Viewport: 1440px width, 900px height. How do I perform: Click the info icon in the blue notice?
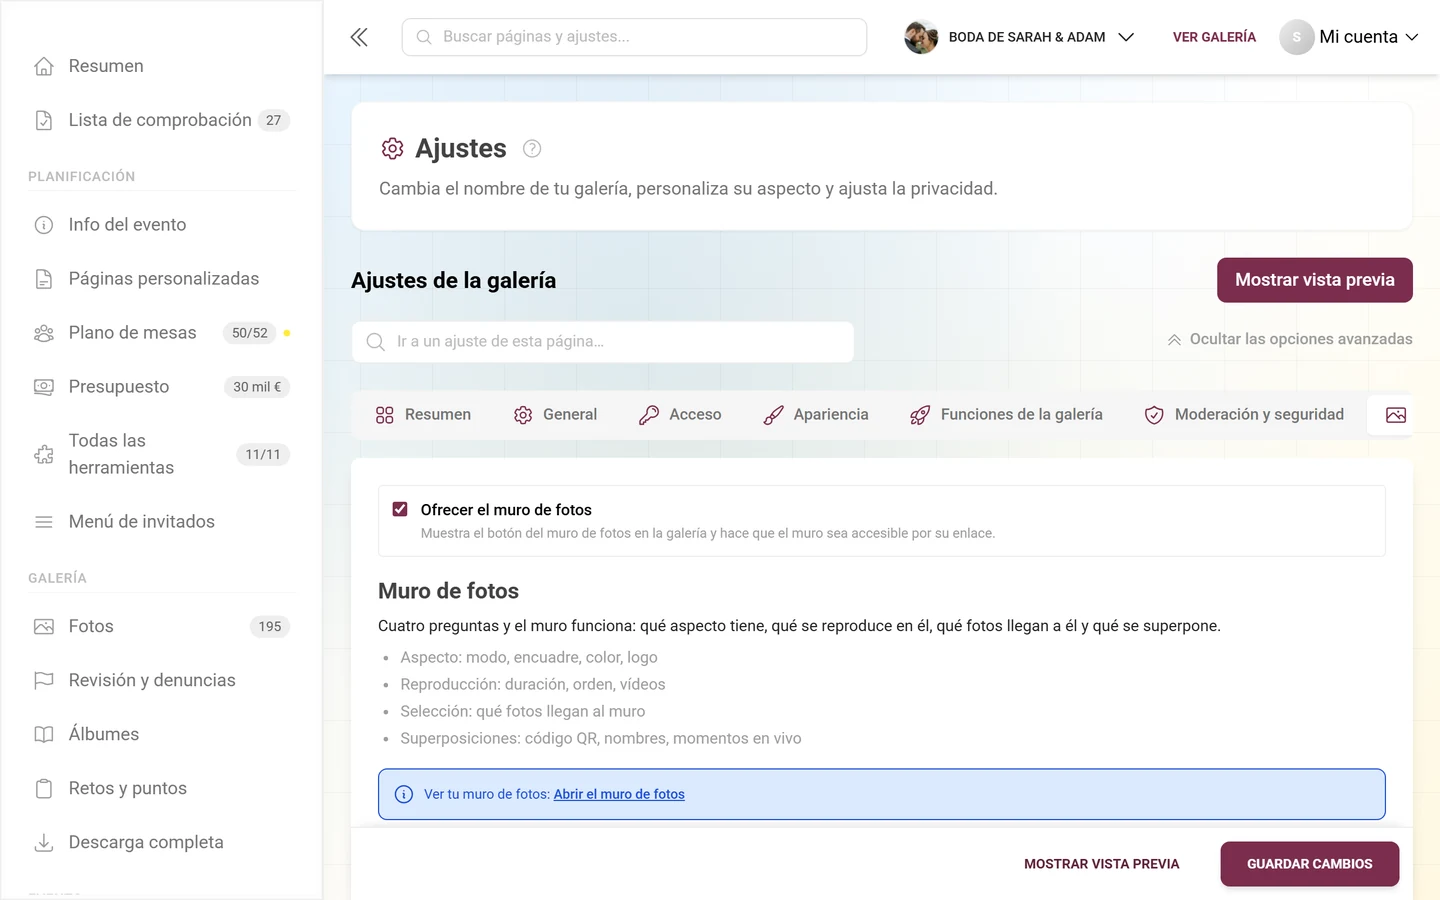(404, 794)
